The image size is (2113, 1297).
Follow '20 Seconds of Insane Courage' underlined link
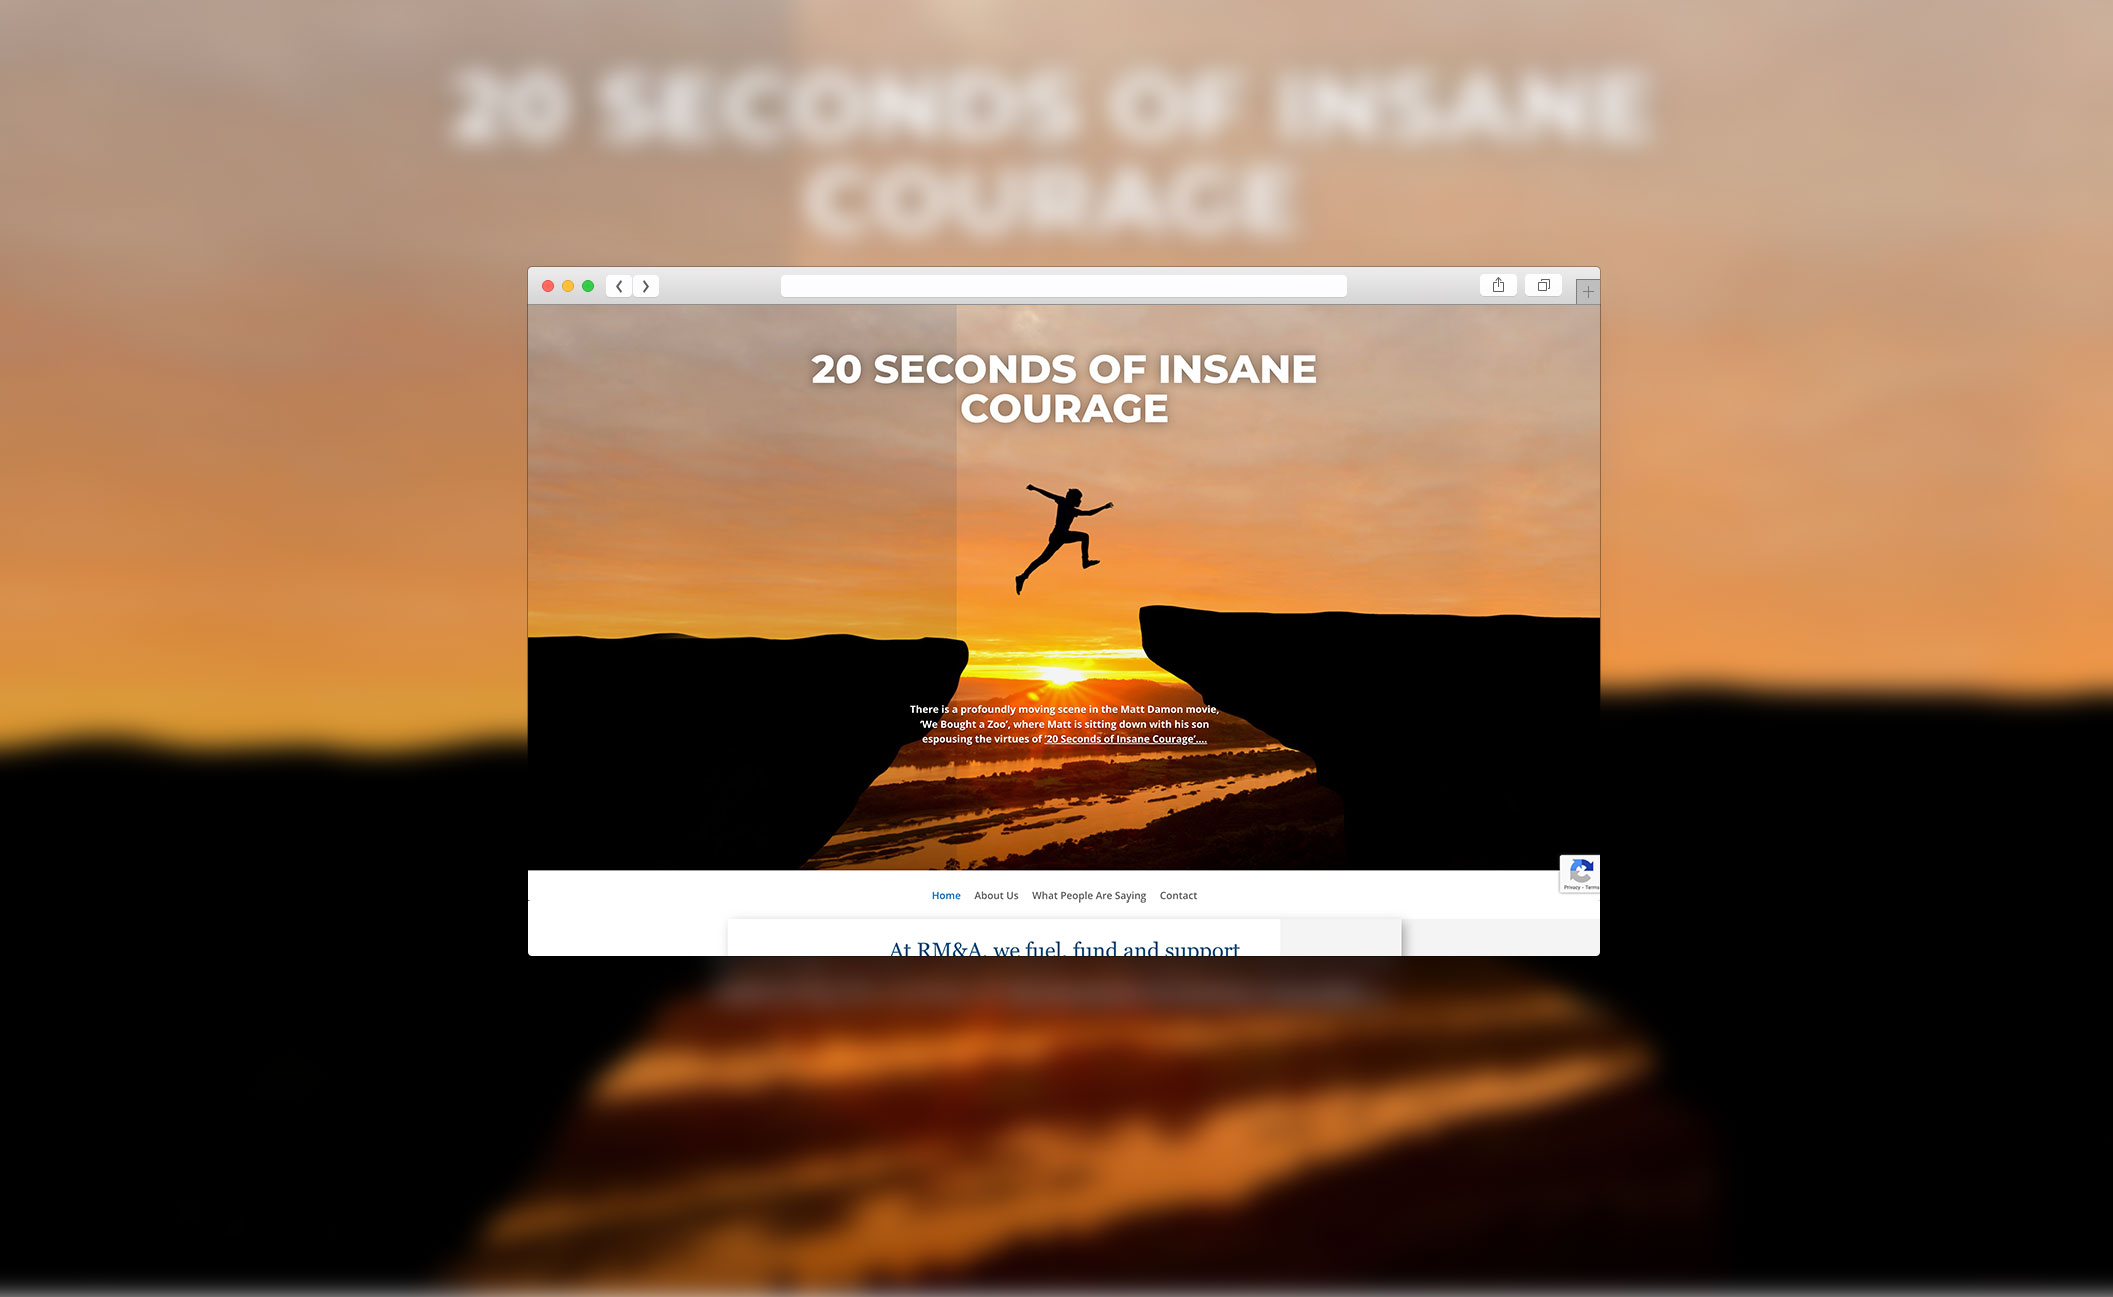[x=1126, y=739]
